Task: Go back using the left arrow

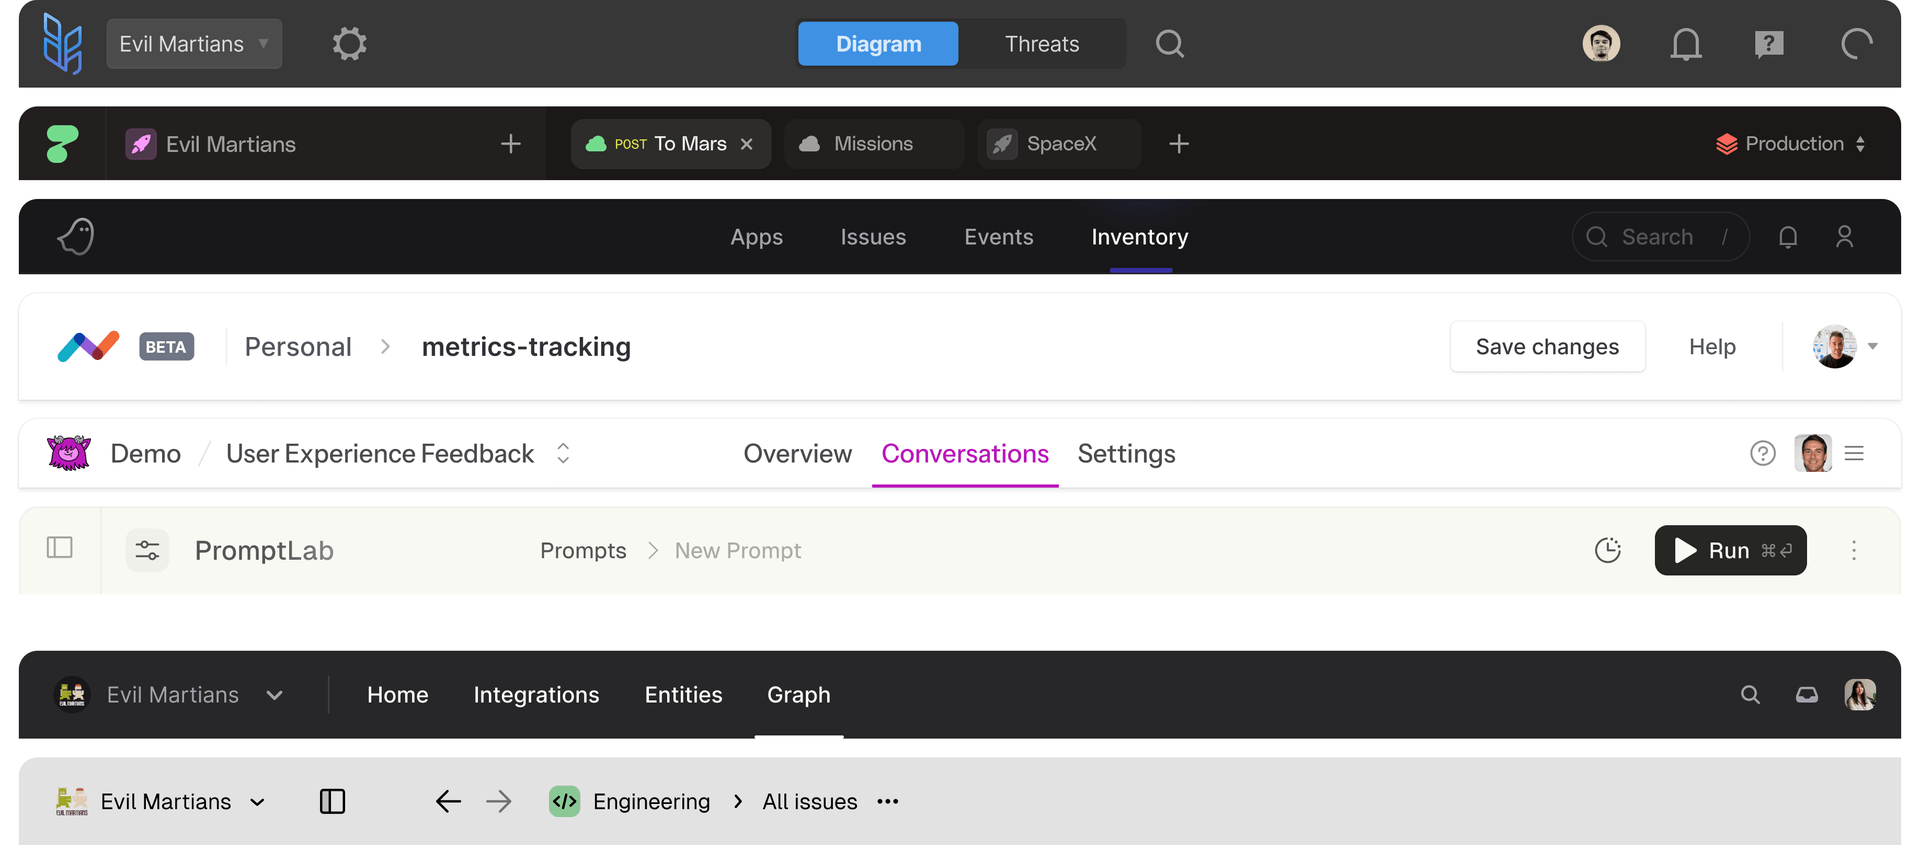Action: 448,801
